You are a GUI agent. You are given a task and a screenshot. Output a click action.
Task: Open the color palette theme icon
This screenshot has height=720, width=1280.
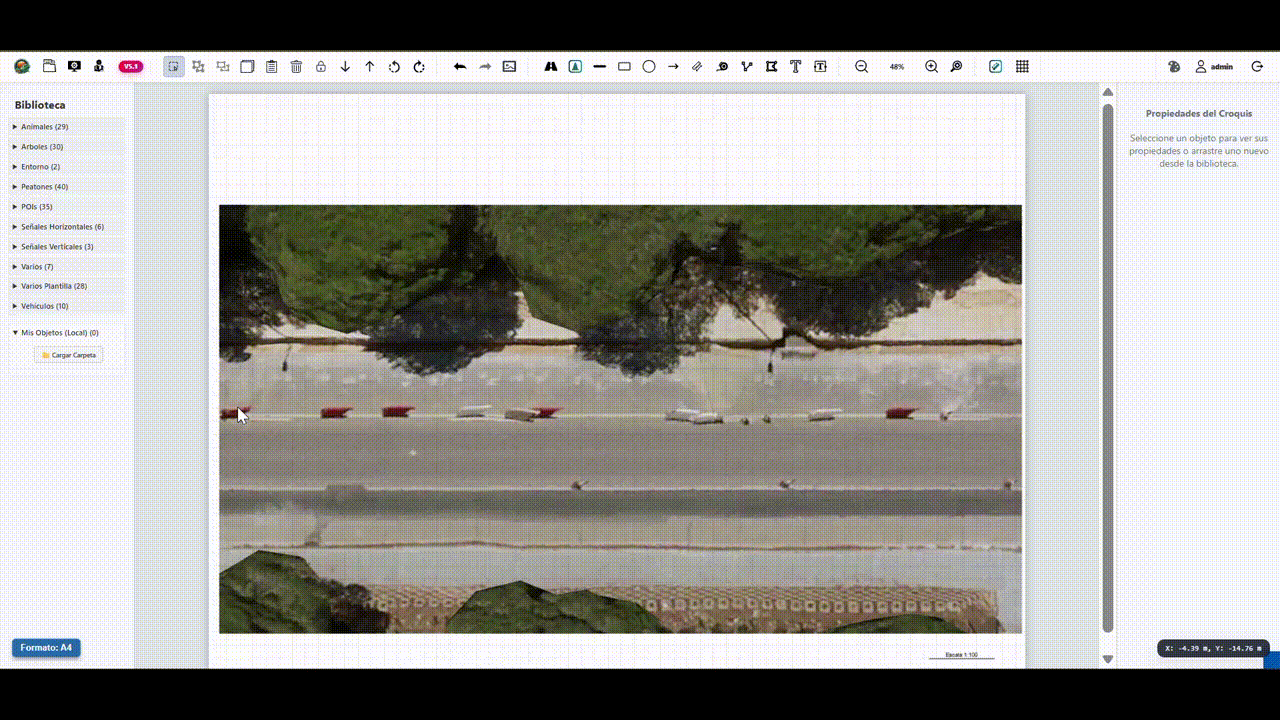[1174, 67]
